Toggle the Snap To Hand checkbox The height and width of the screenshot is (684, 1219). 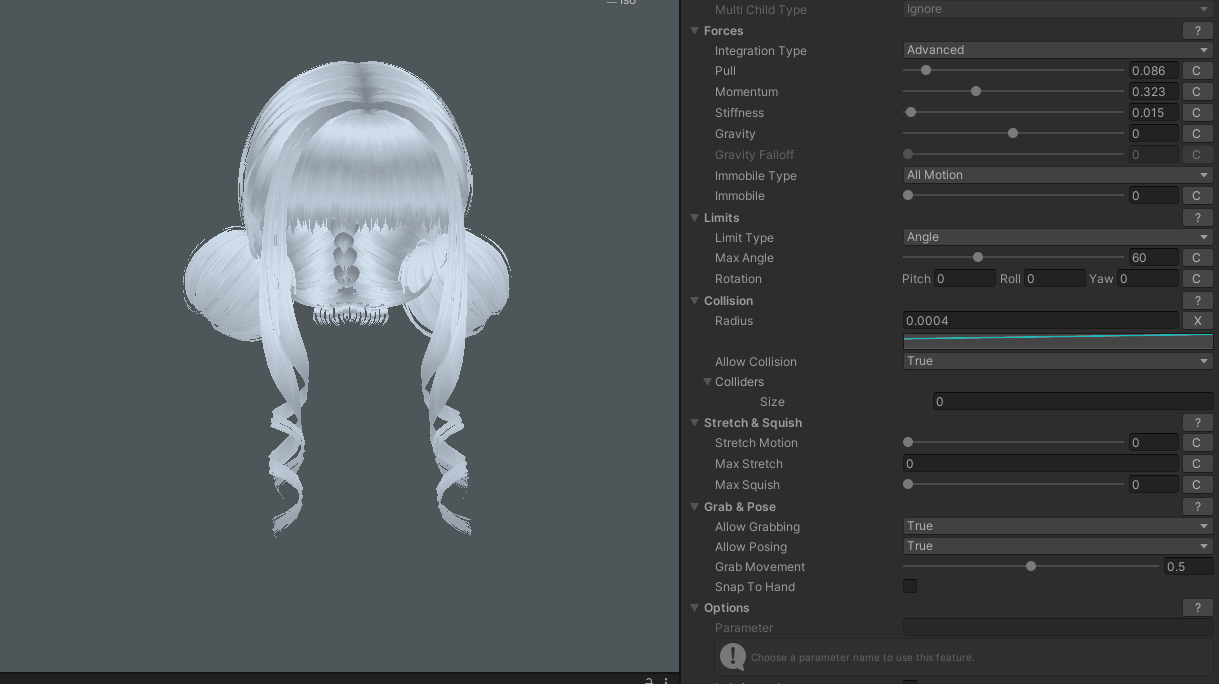(910, 586)
